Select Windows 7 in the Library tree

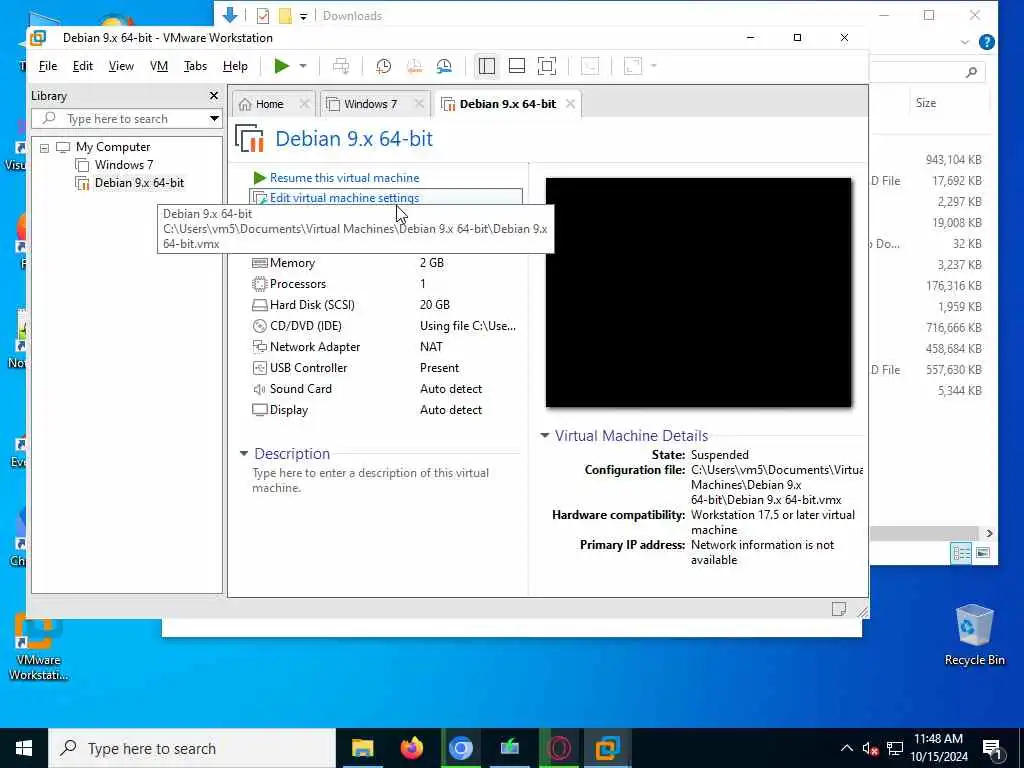(123, 165)
